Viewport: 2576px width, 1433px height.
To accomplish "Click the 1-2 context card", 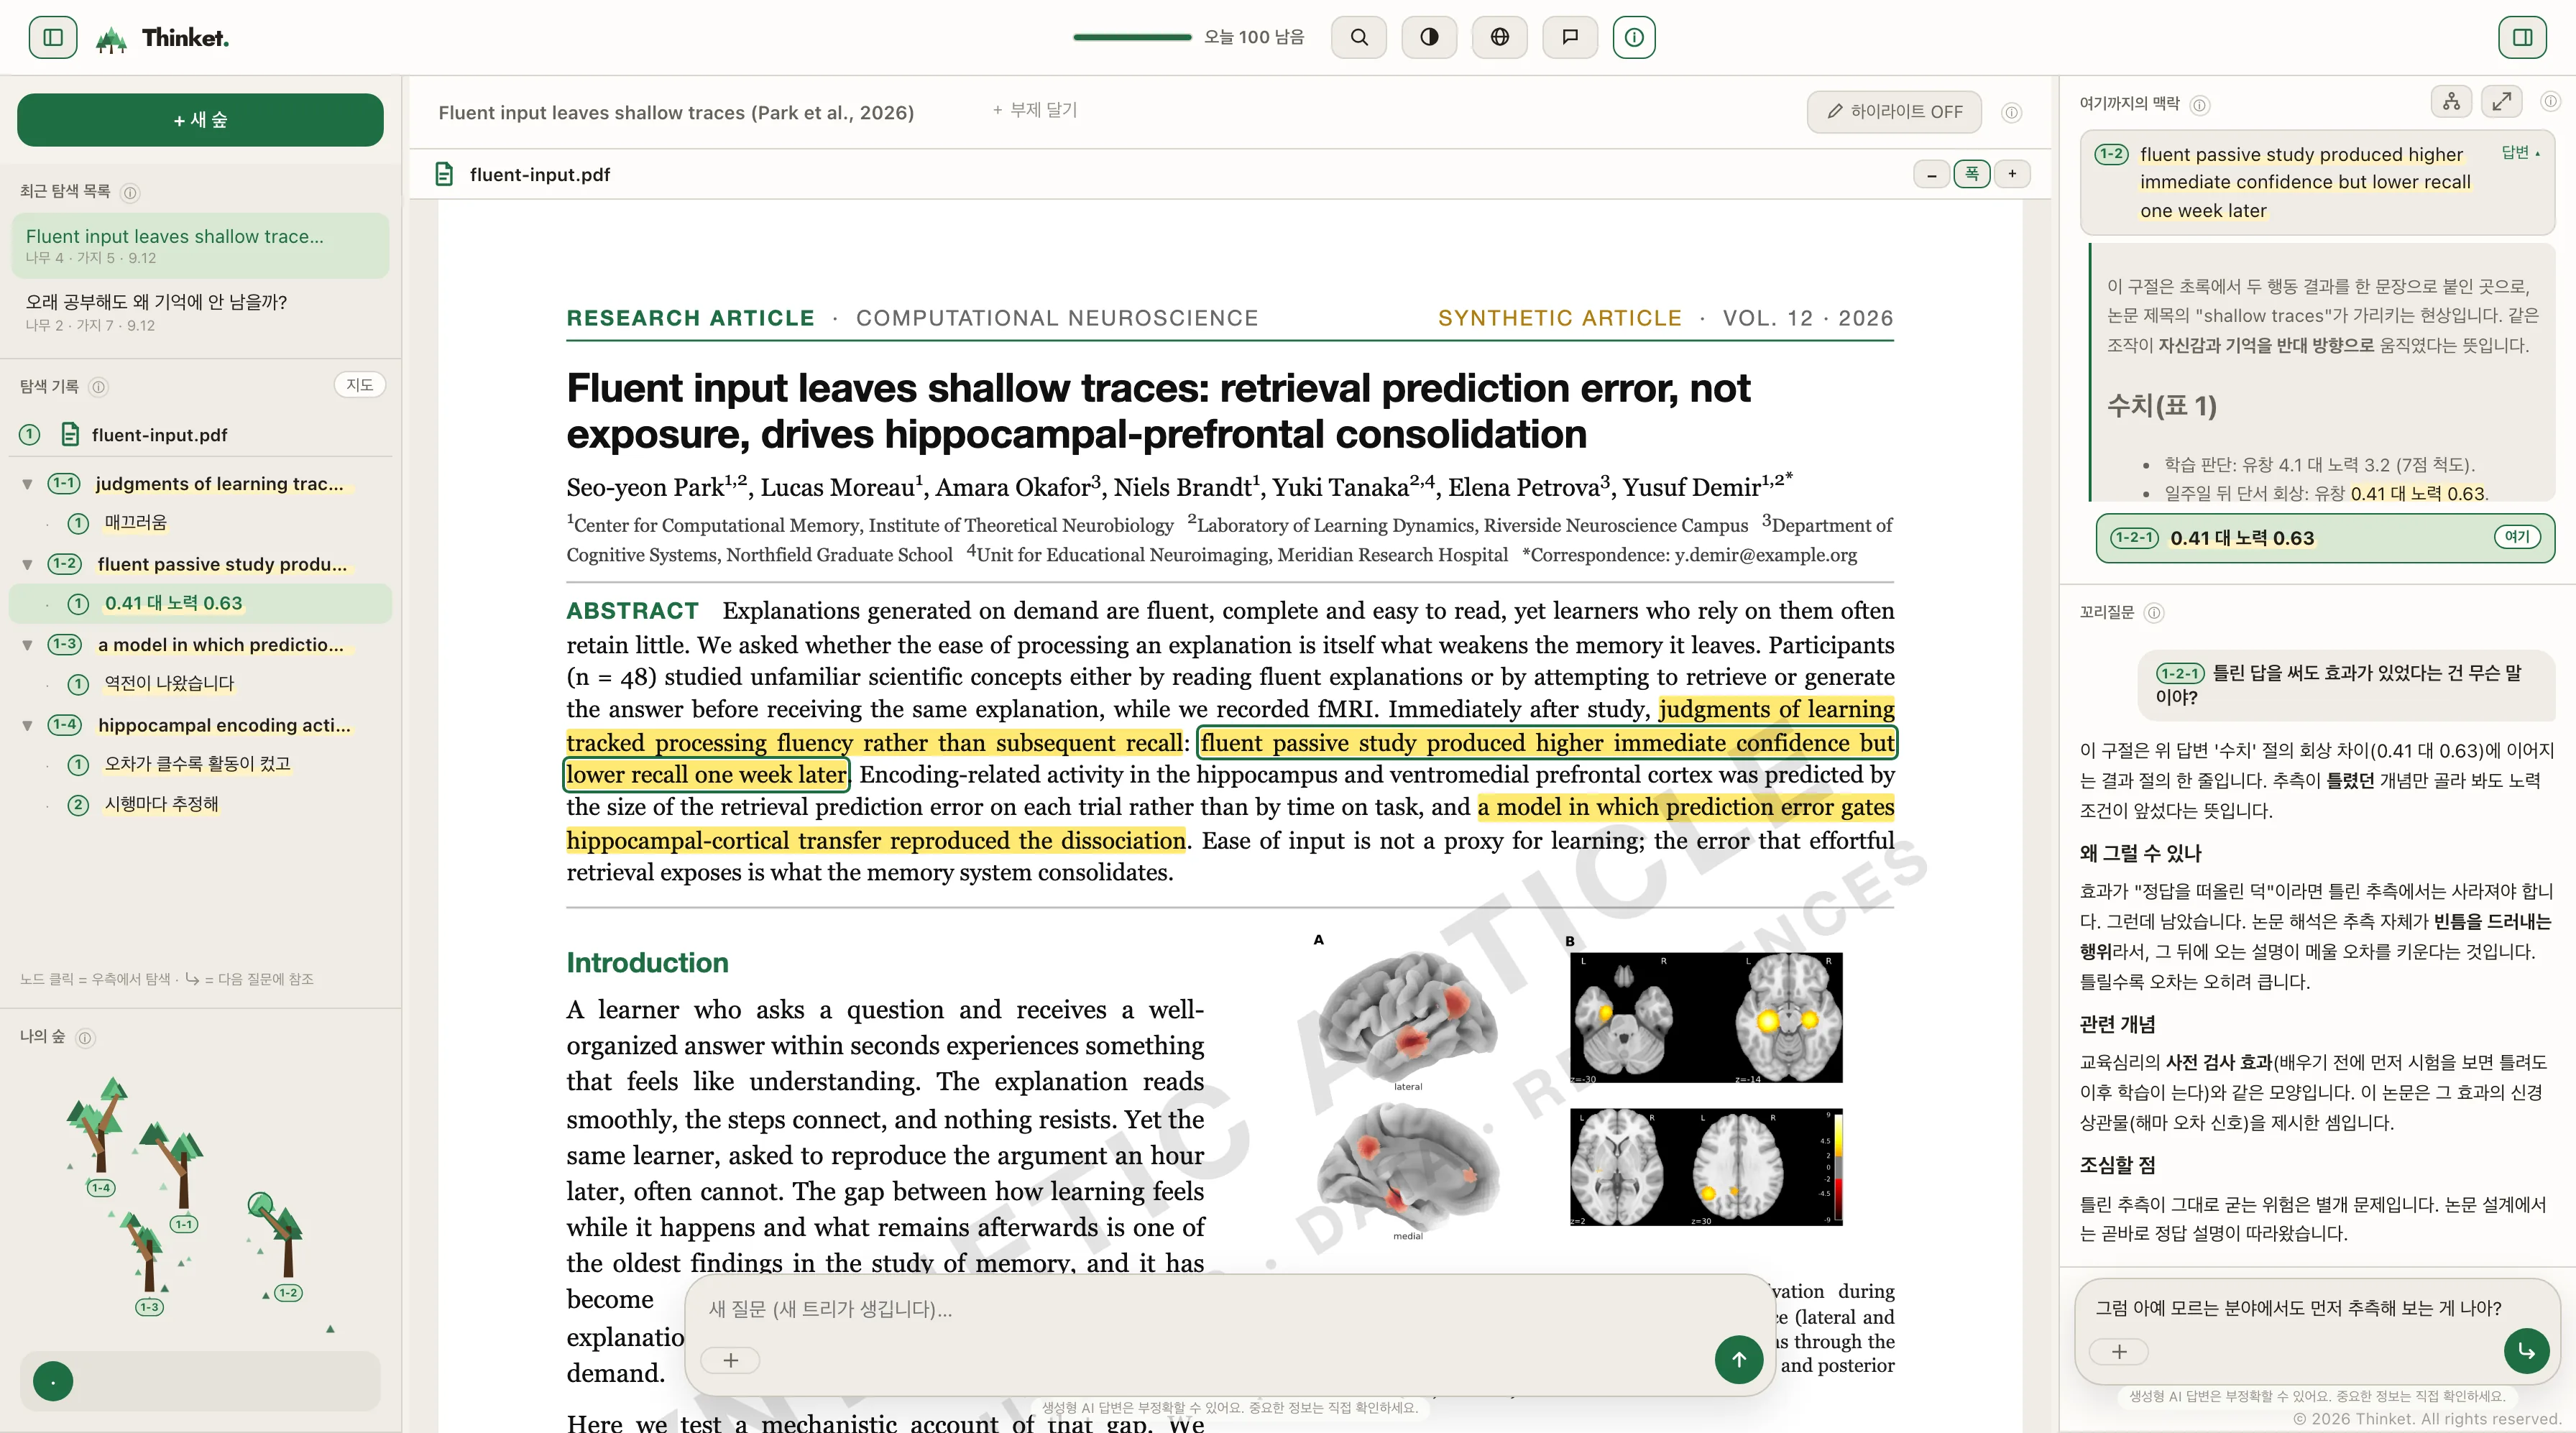I will point(2317,182).
